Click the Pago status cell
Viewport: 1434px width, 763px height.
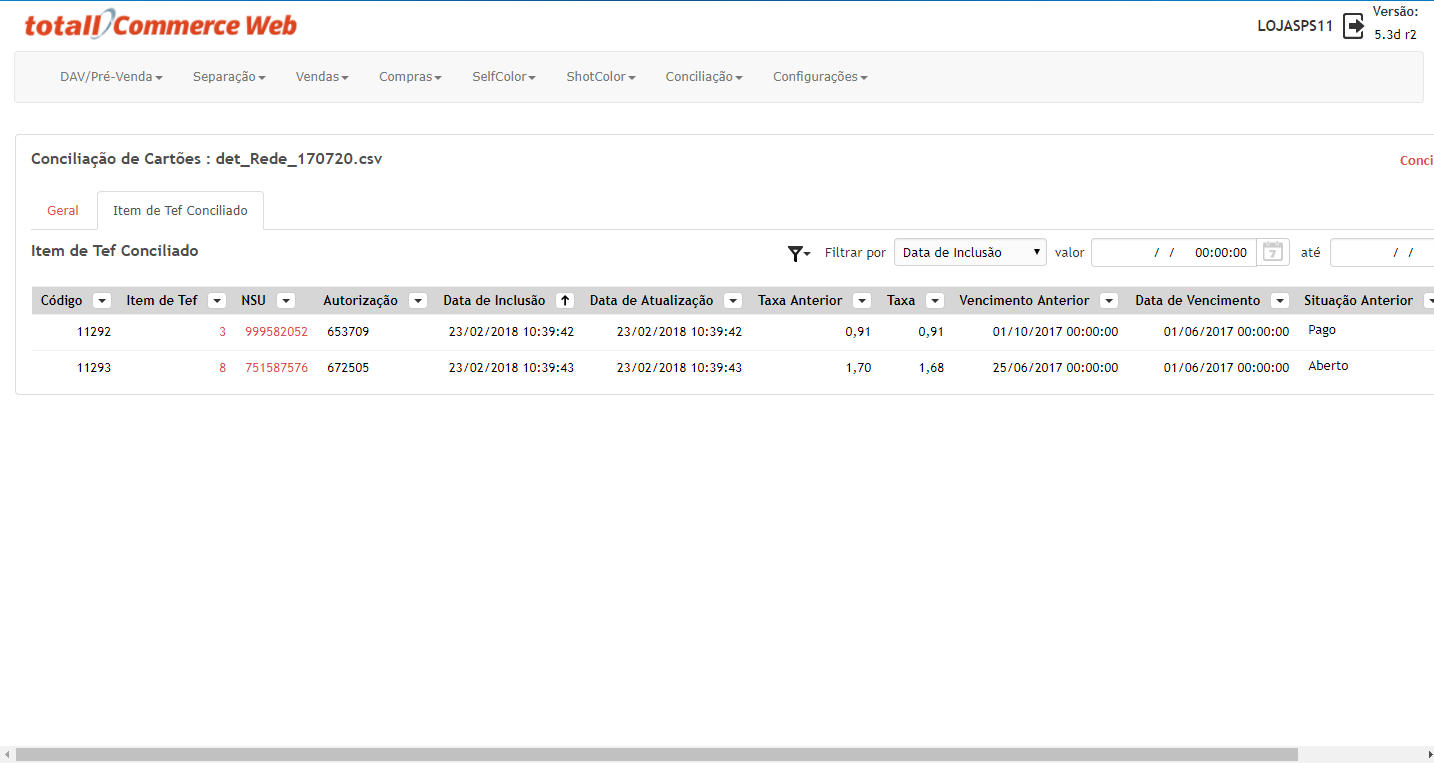(1322, 330)
